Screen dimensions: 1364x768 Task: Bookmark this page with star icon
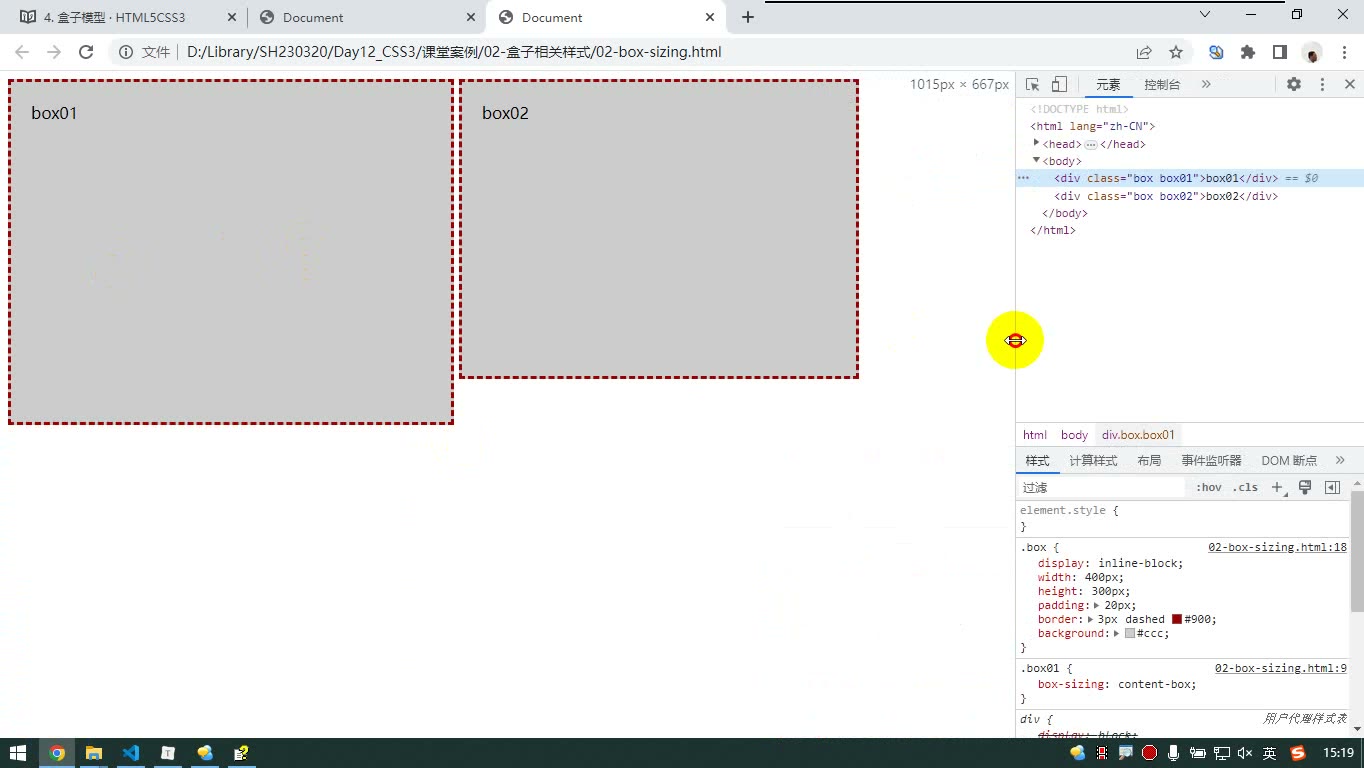click(1176, 52)
